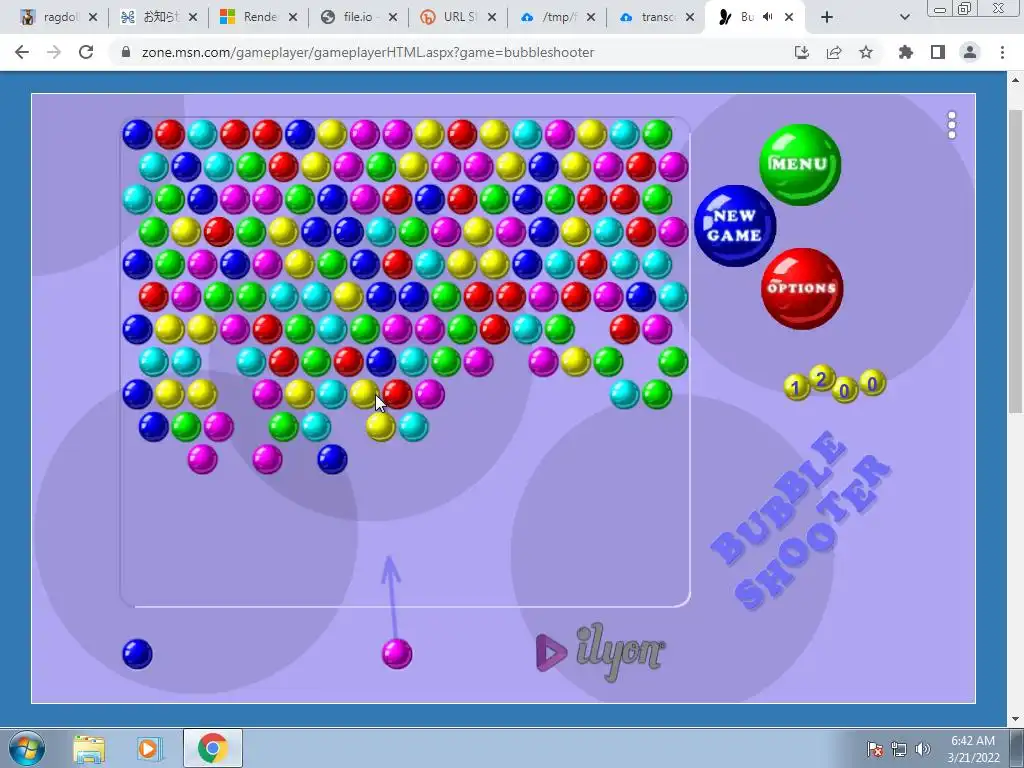
Task: Open File Explorer from the taskbar
Action: [x=89, y=748]
